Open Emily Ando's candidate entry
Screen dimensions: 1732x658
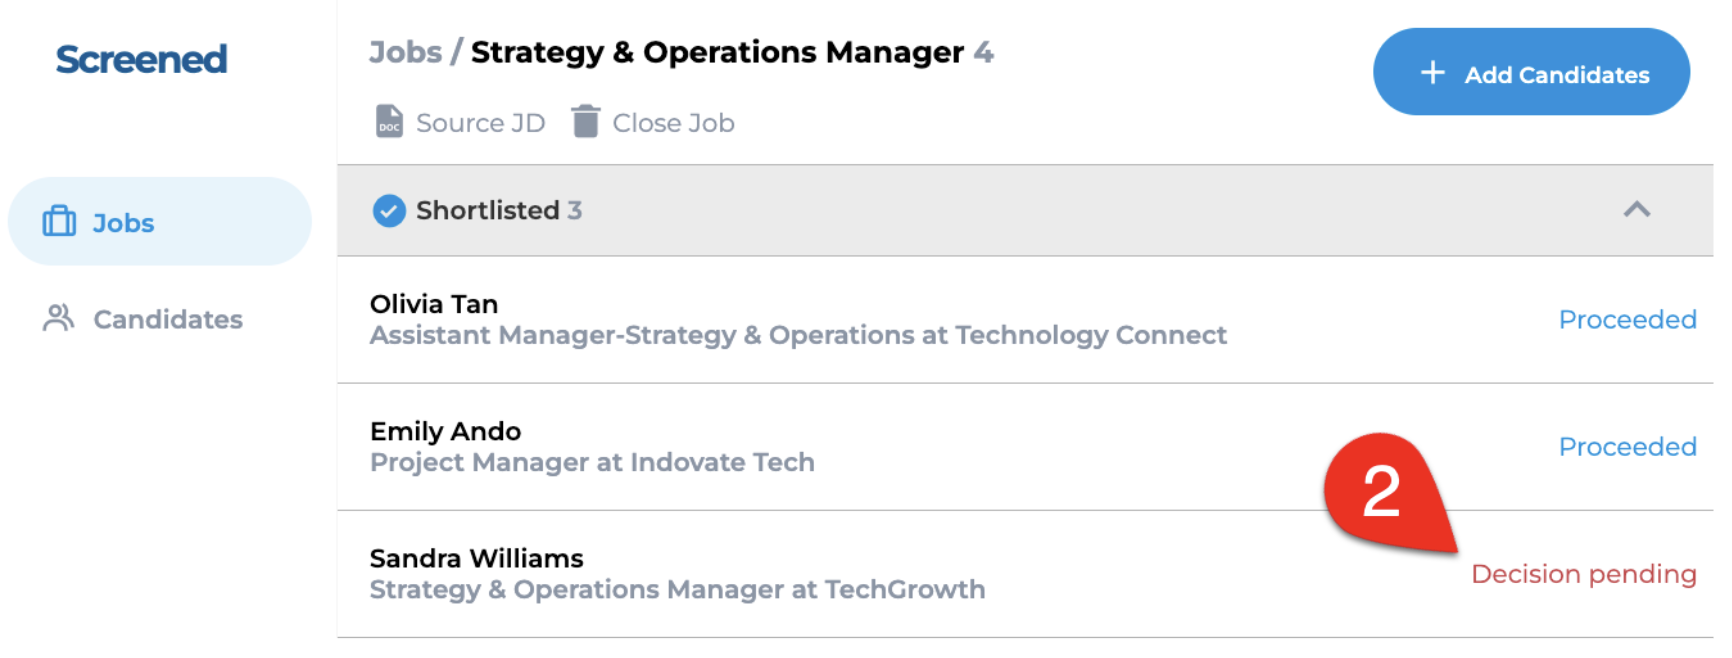click(1025, 447)
